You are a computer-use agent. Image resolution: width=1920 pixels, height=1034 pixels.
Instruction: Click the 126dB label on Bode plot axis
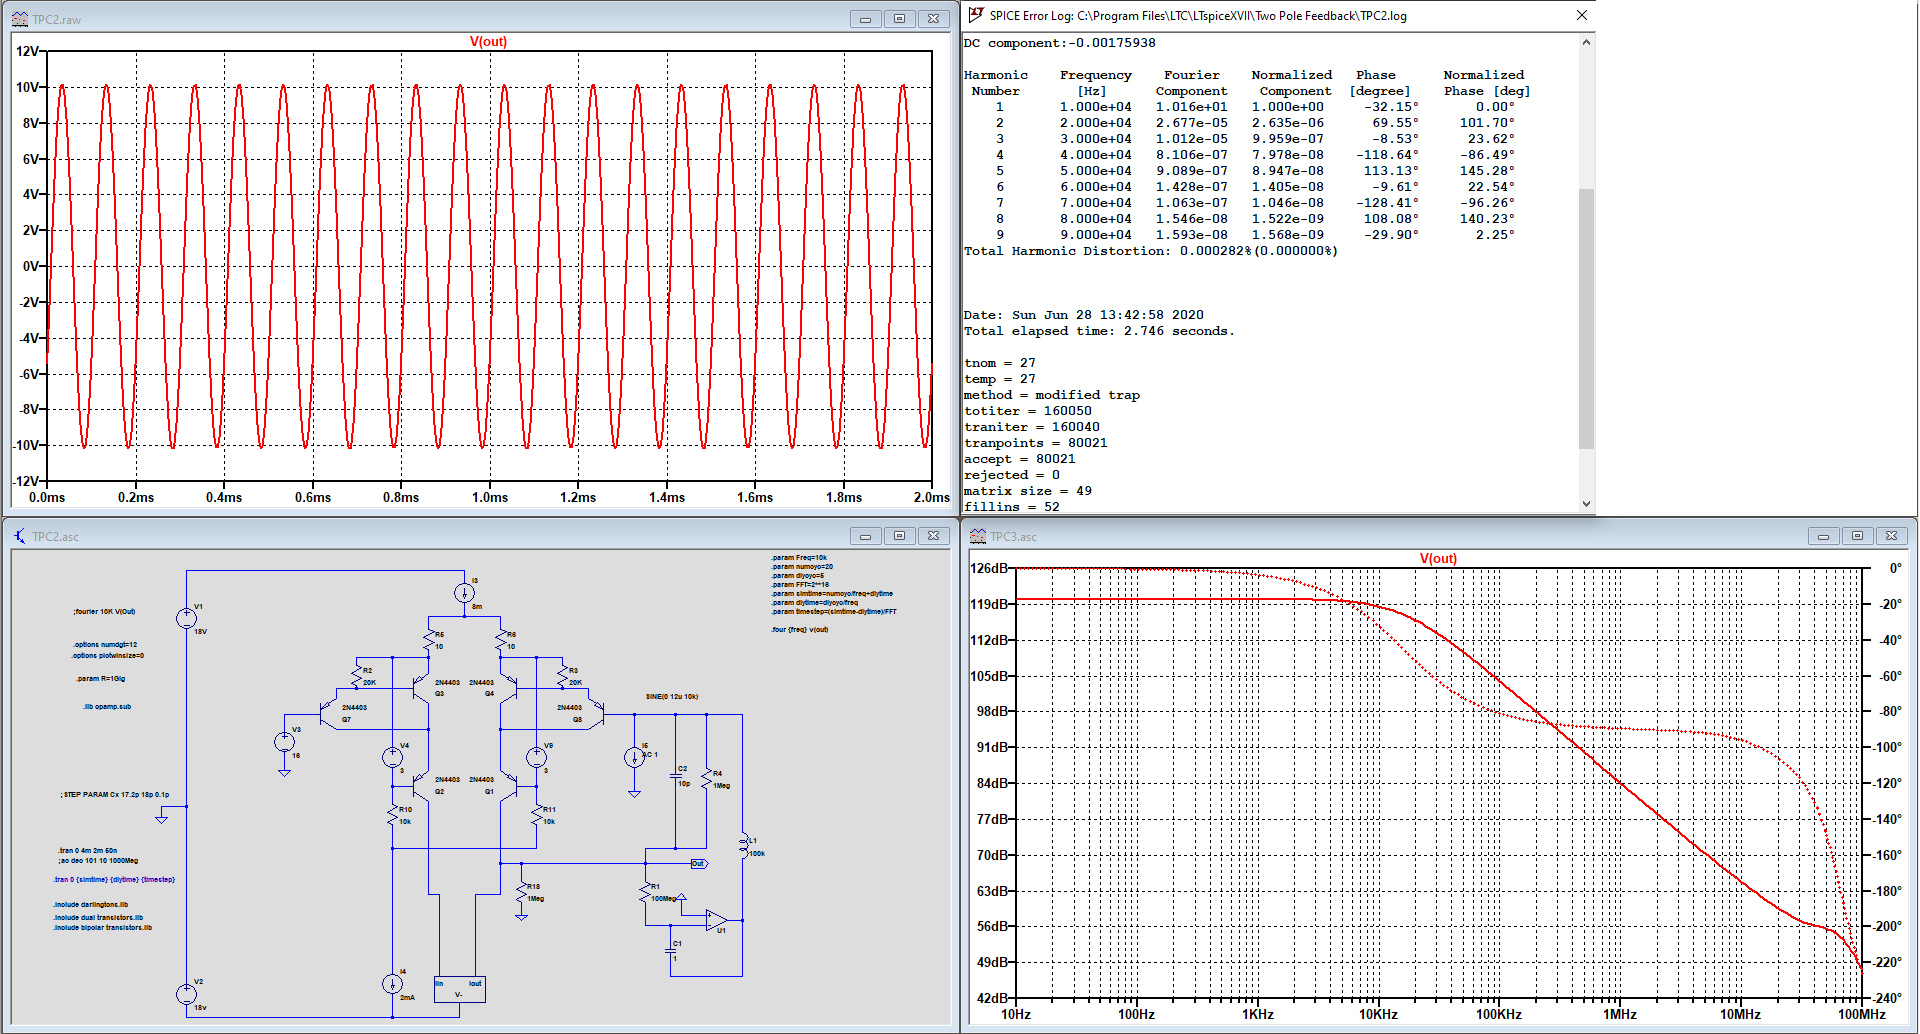coord(989,568)
